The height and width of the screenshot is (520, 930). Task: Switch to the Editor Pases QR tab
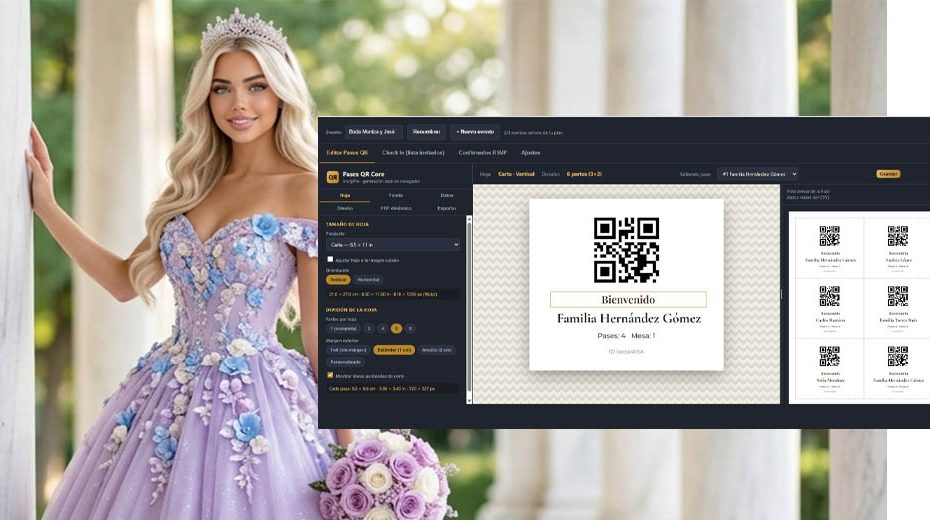(347, 153)
